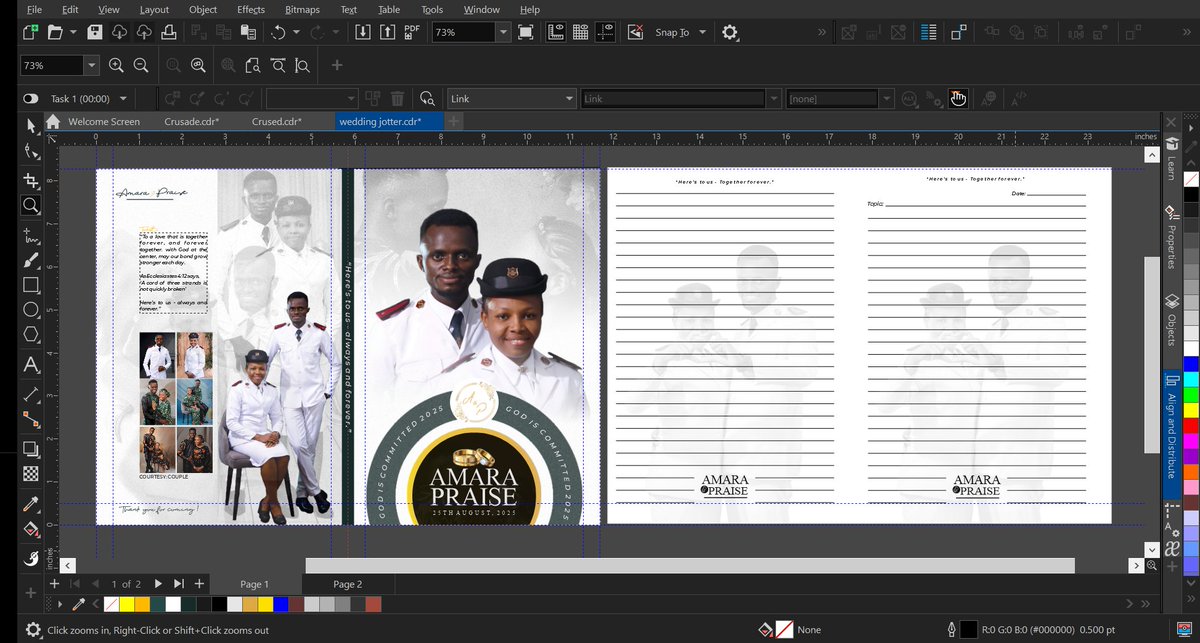Toggle the Task 1 timer switch
Viewport: 1200px width, 643px height.
[31, 99]
